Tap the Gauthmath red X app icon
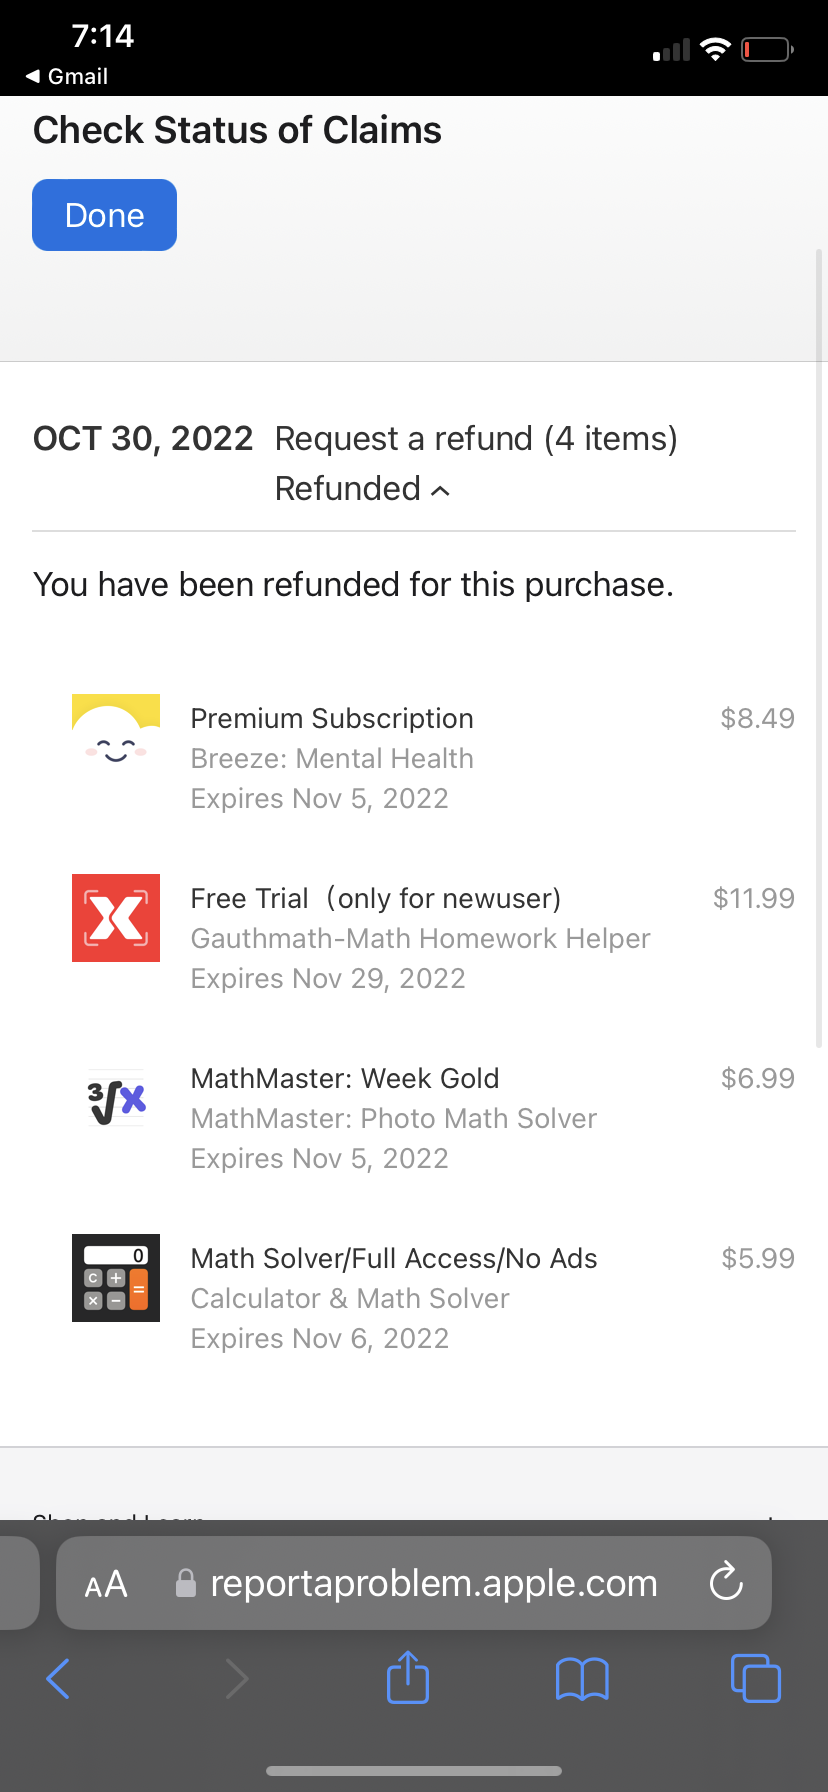 click(x=116, y=918)
